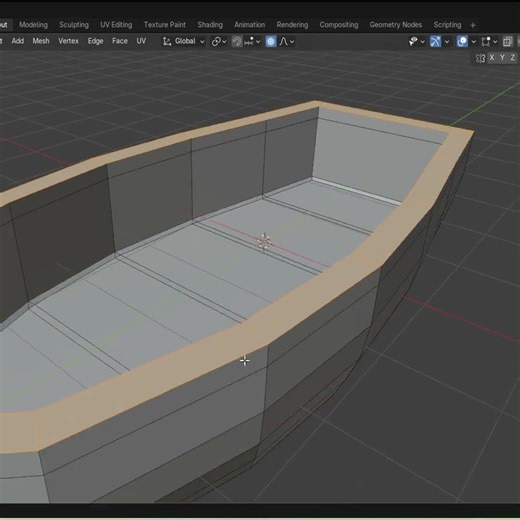Open the Geometry Nodes workspace tab
520x520 pixels.
tap(396, 25)
